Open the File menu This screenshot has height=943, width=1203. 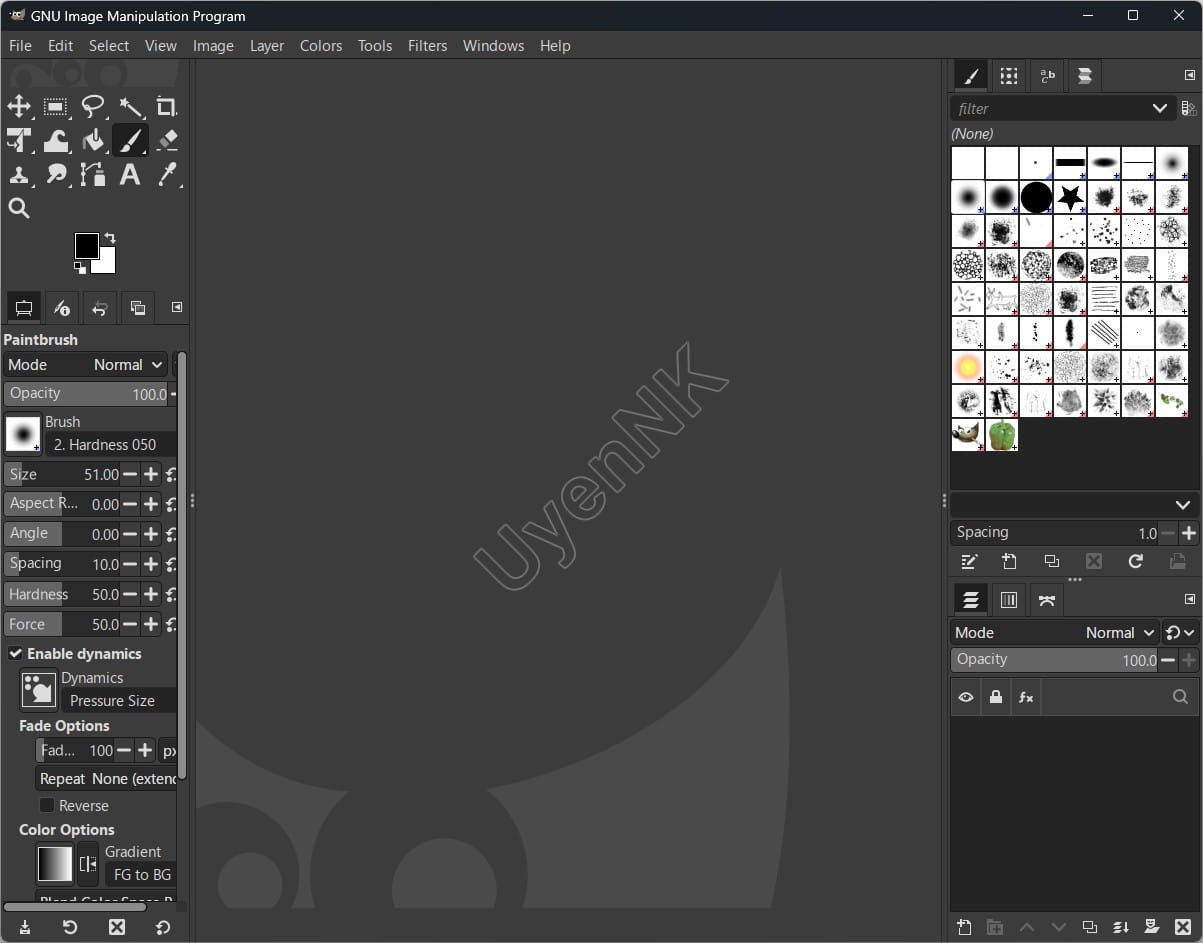click(20, 46)
